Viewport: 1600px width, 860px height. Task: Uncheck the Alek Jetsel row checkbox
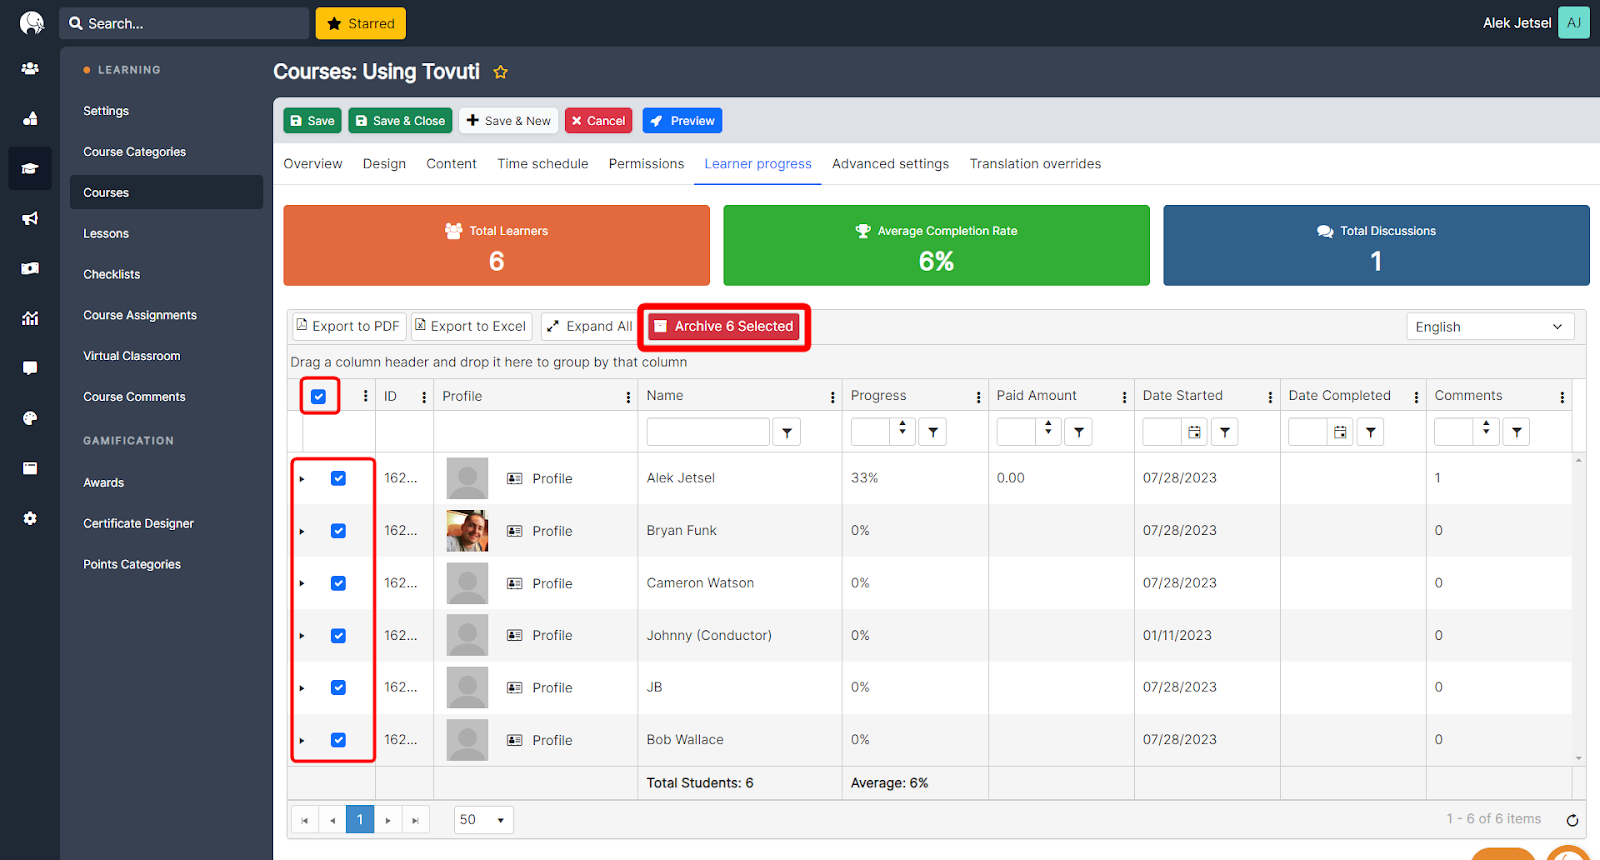[338, 478]
